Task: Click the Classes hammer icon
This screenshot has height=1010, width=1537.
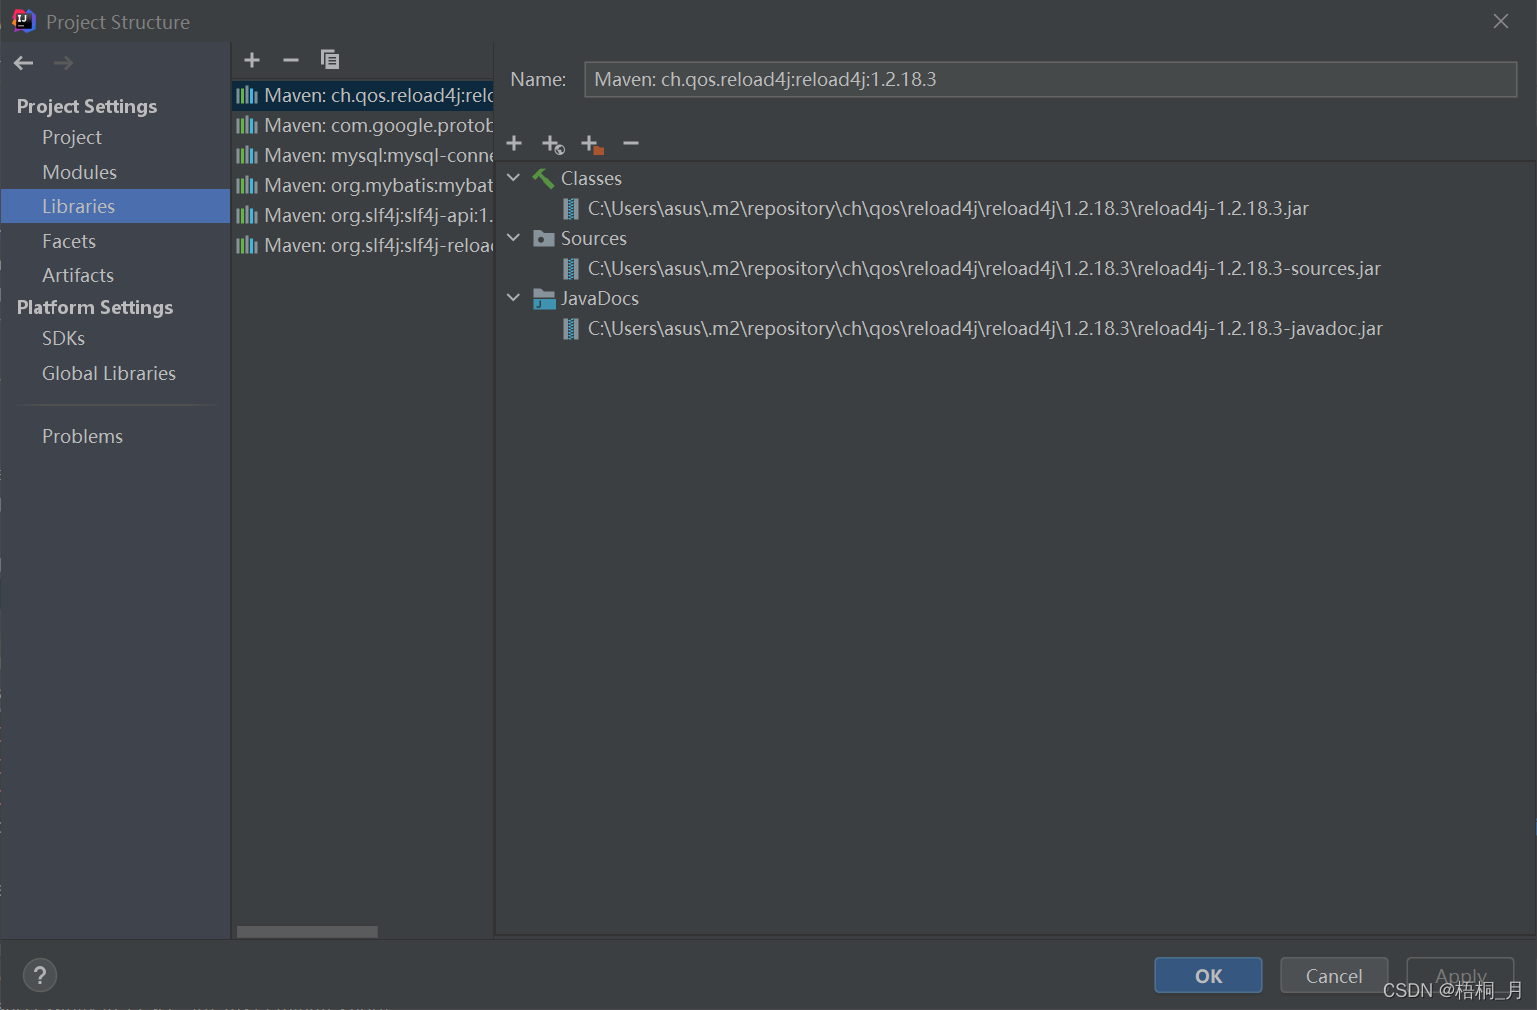Action: pos(543,178)
